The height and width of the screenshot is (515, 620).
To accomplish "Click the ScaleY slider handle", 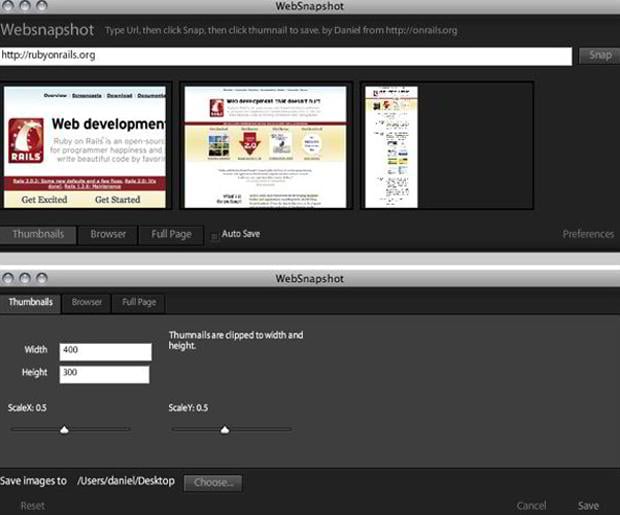I will pyautogui.click(x=225, y=429).
